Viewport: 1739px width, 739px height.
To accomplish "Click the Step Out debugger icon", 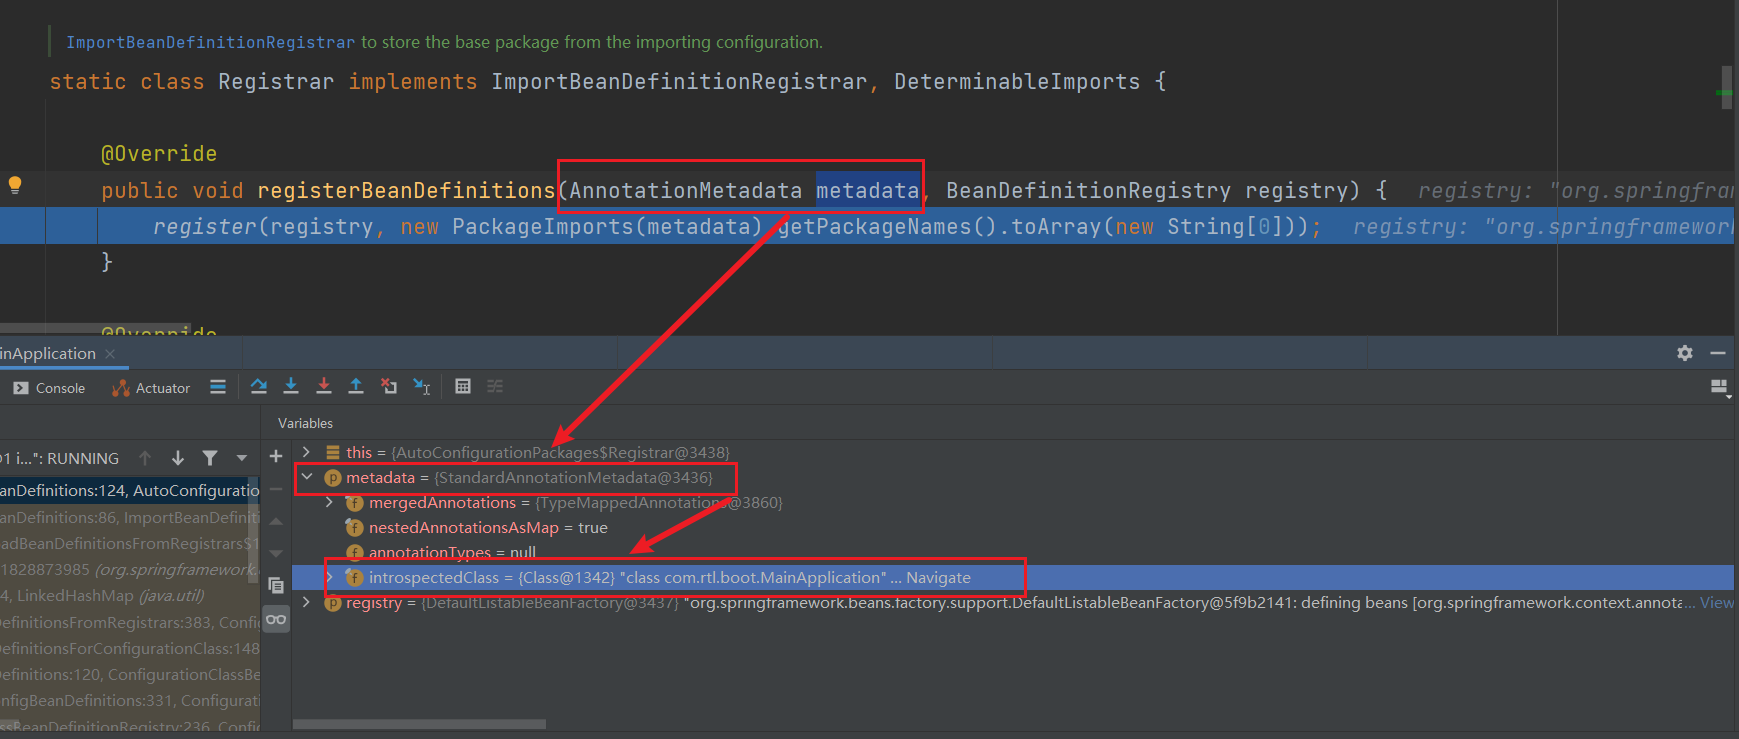I will coord(356,386).
